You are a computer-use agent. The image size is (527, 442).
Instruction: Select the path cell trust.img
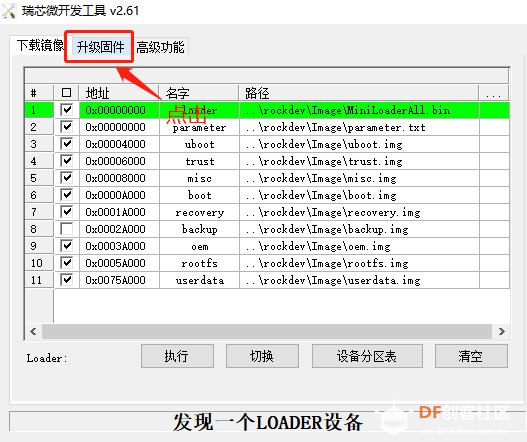click(359, 161)
